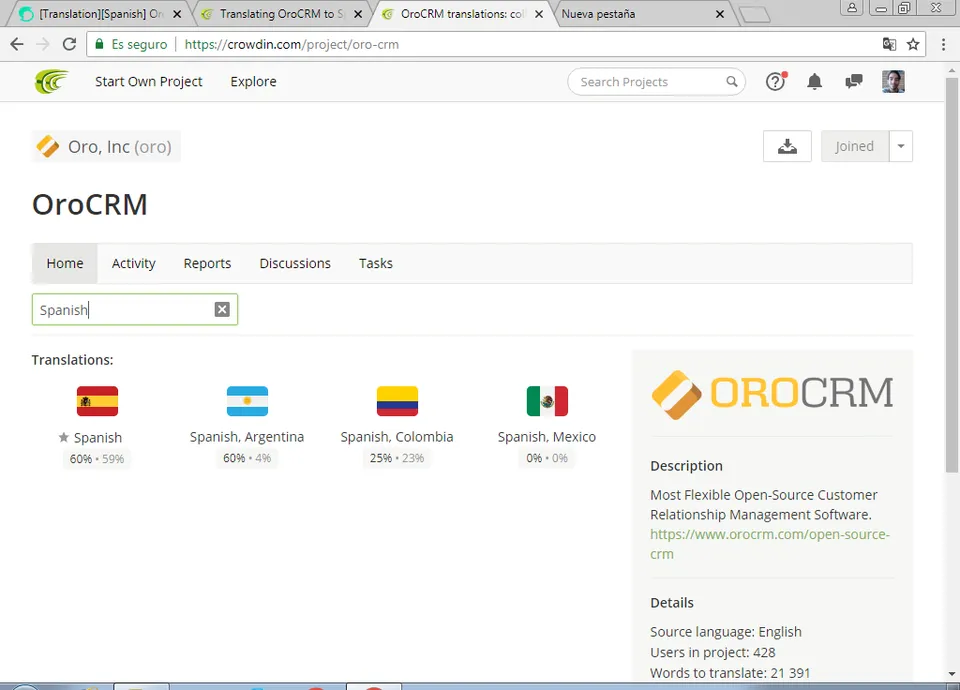Click the Colombia flag icon
This screenshot has width=960, height=690.
coord(397,401)
